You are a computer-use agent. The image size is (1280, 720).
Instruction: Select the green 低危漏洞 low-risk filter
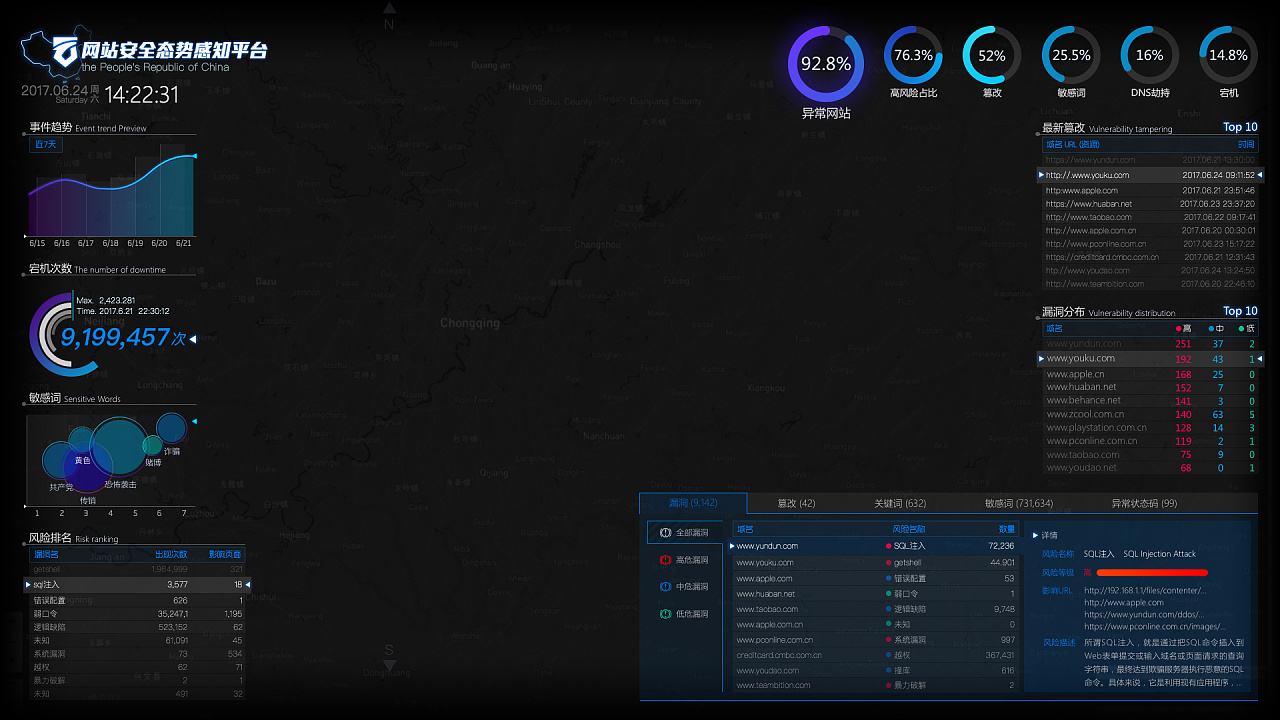pyautogui.click(x=684, y=614)
